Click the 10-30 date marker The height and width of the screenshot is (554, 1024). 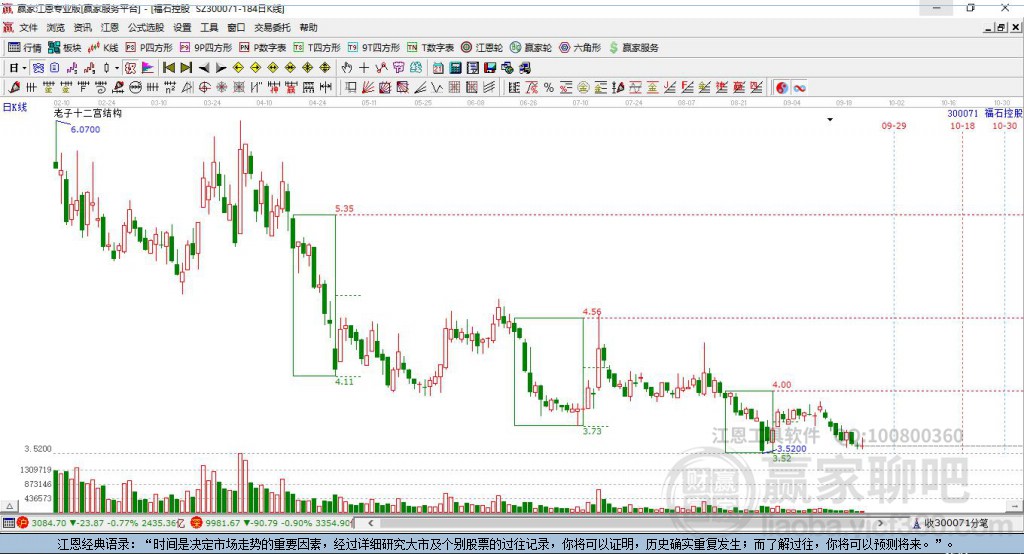tap(1005, 125)
